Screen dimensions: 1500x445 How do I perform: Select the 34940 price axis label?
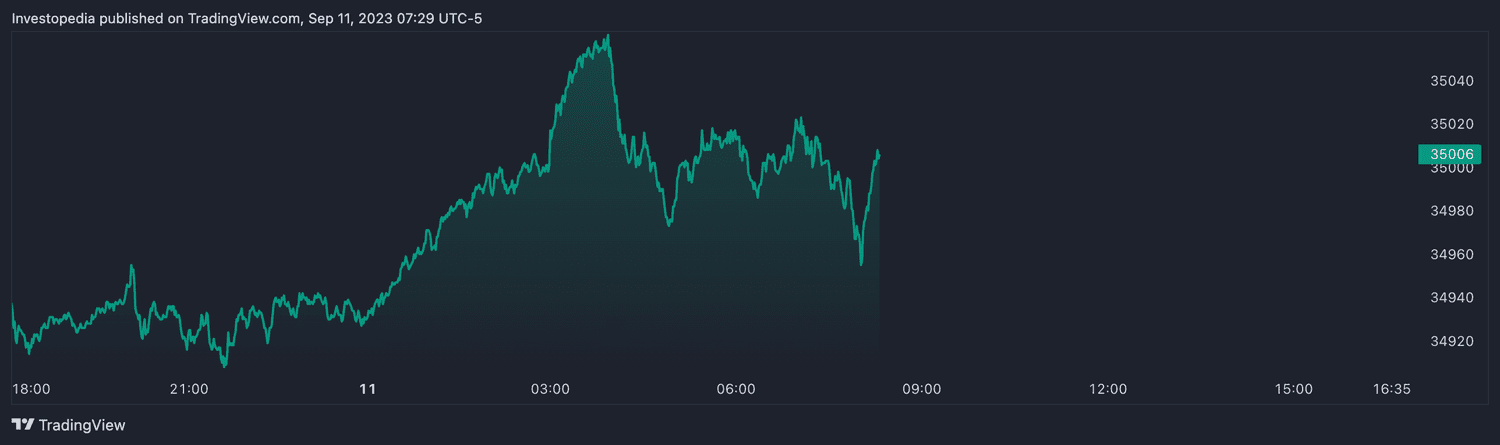click(x=1452, y=298)
